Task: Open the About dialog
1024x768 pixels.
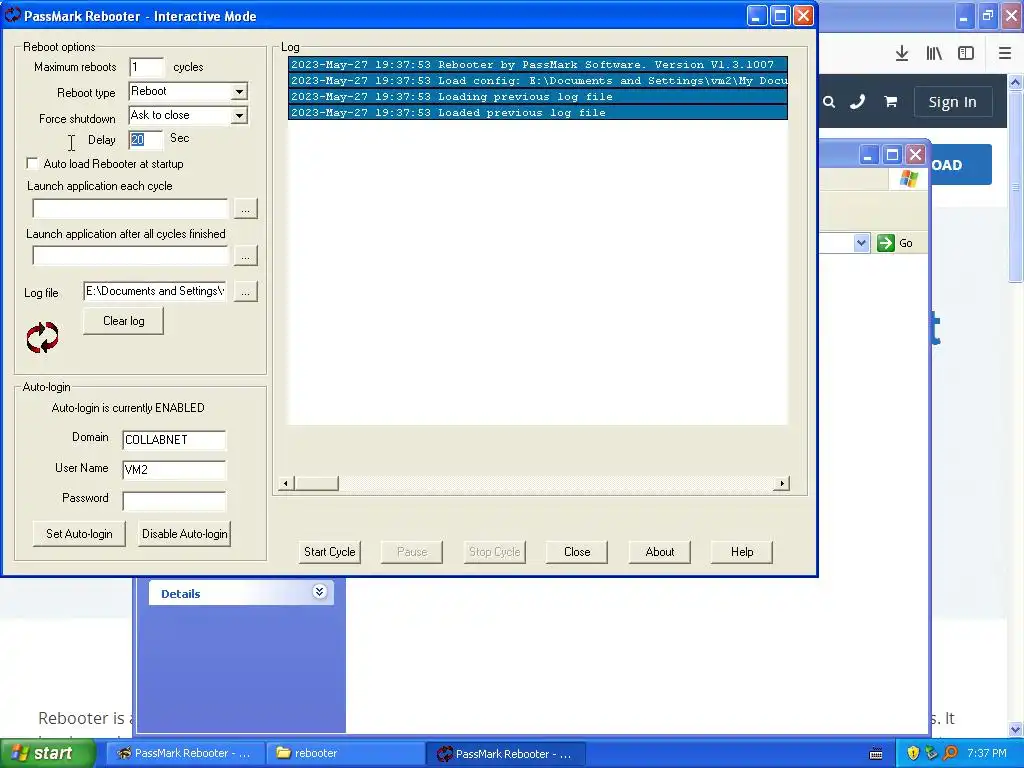Action: point(660,552)
